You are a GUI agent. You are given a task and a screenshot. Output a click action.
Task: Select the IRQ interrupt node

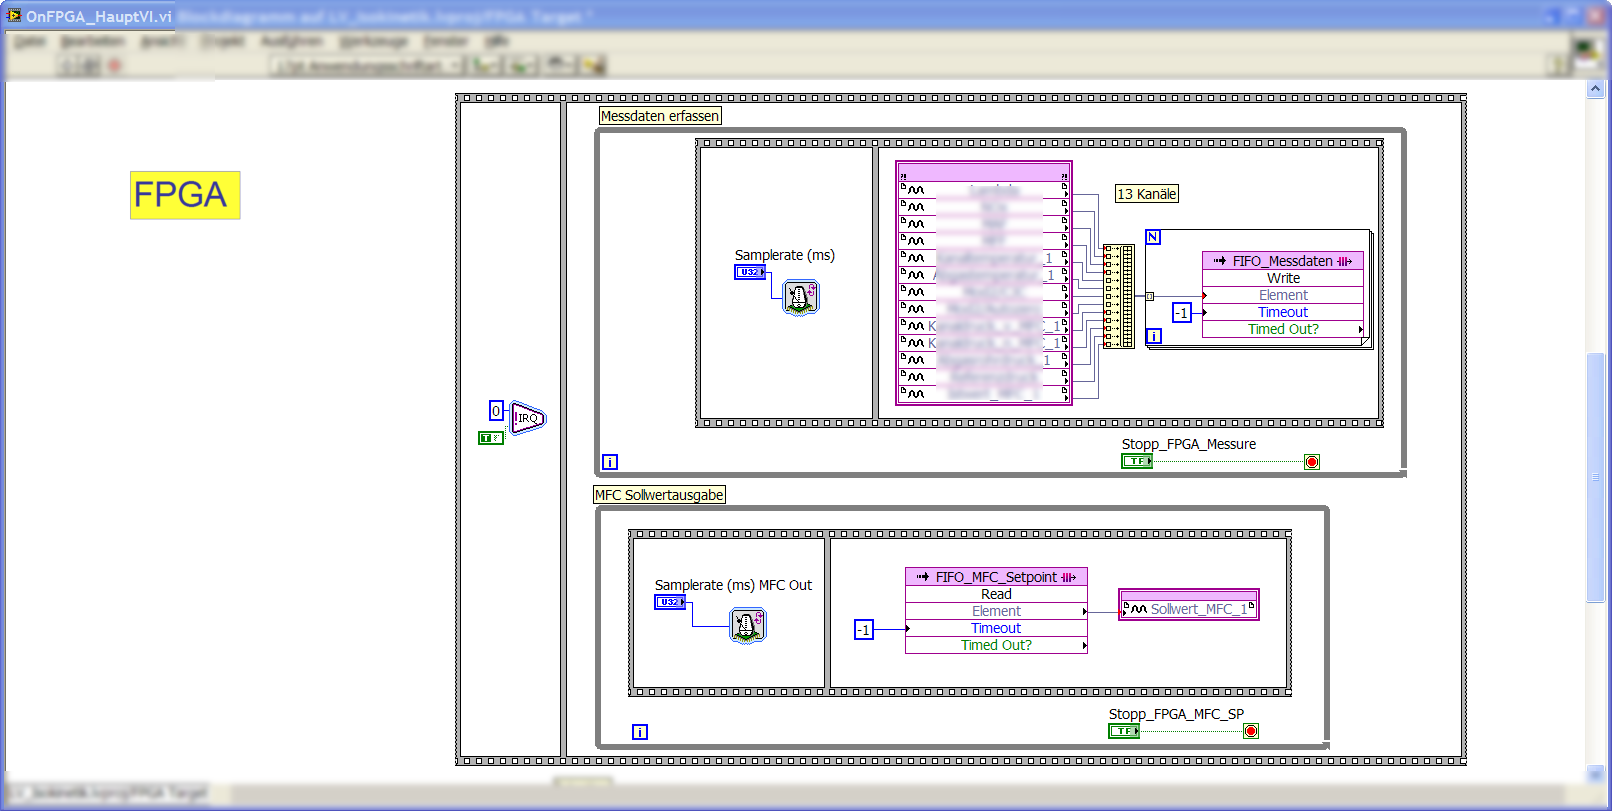click(528, 418)
